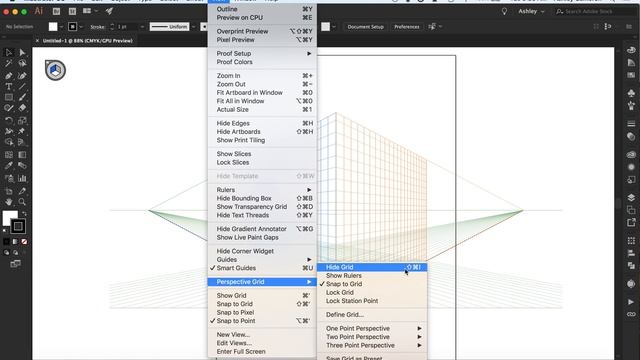The image size is (640, 360).
Task: Expand the One Point Perspective submenu
Action: (x=372, y=329)
